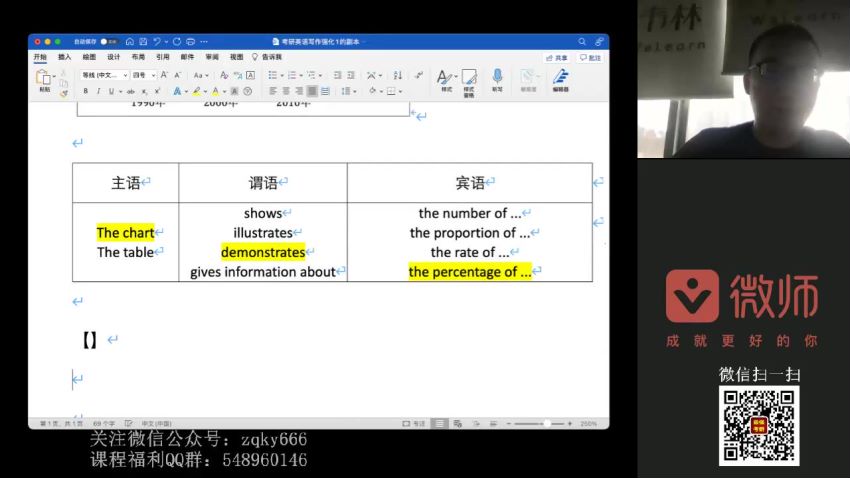Toggle Strikethrough formatting
The image size is (850, 478).
[131, 92]
